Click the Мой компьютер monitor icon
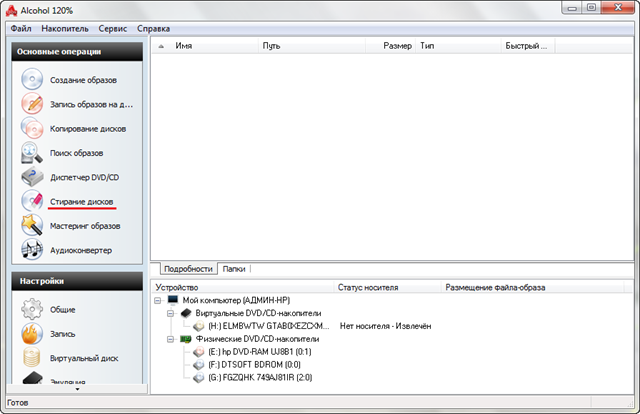This screenshot has height=414, width=640. pyautogui.click(x=173, y=300)
